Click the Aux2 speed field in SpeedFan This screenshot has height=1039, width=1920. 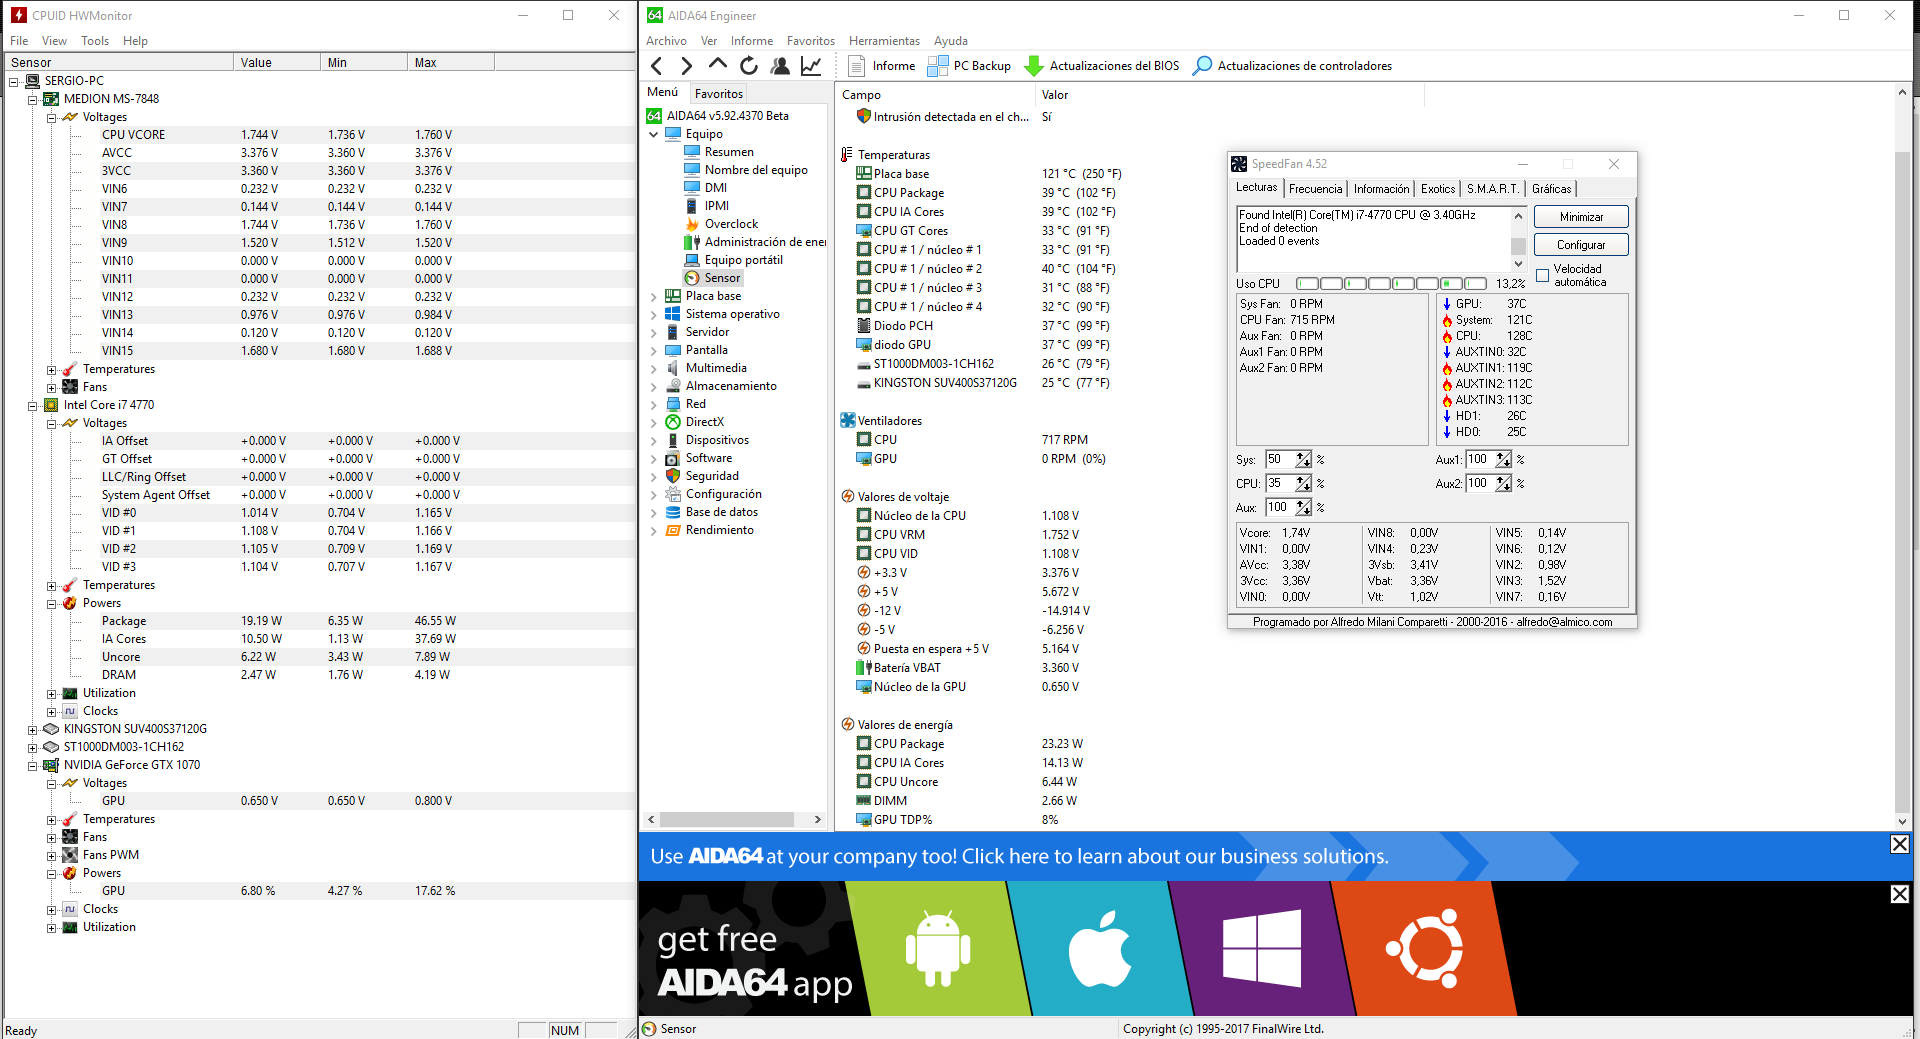[1480, 483]
